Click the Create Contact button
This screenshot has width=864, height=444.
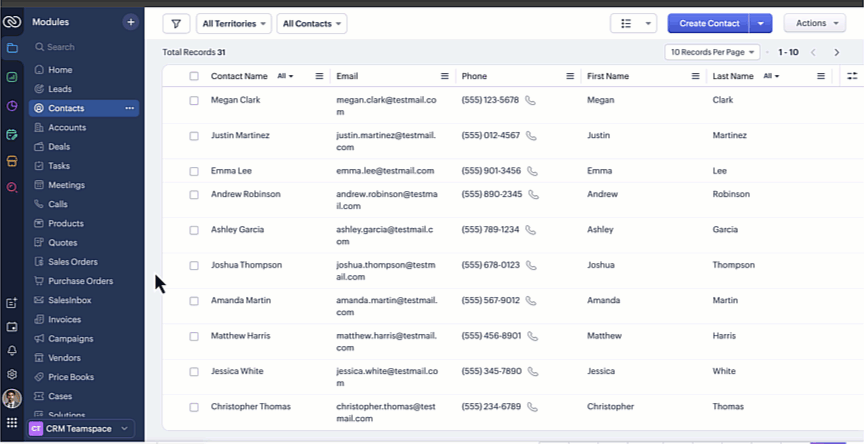point(707,23)
